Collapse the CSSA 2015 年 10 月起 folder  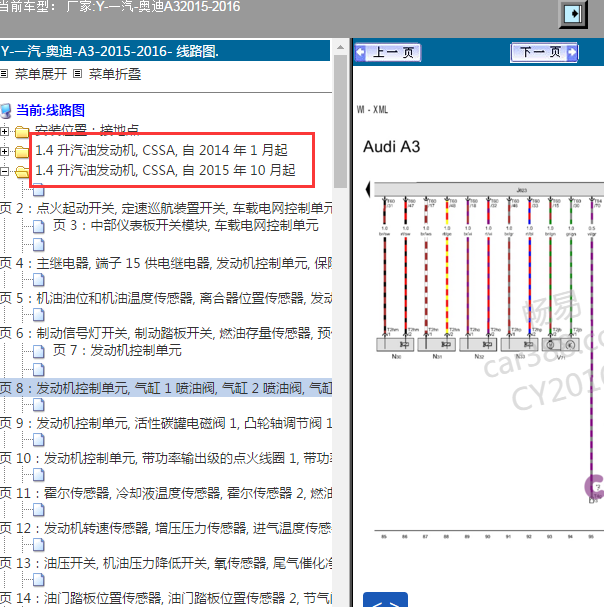pyautogui.click(x=4, y=171)
